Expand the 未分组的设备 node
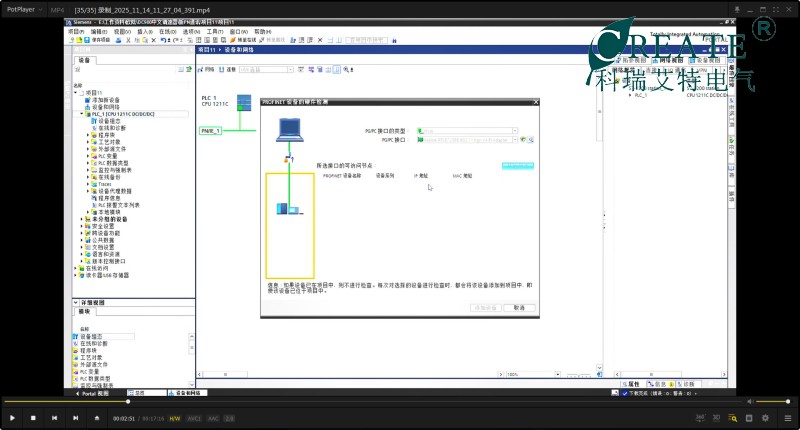 click(x=82, y=219)
